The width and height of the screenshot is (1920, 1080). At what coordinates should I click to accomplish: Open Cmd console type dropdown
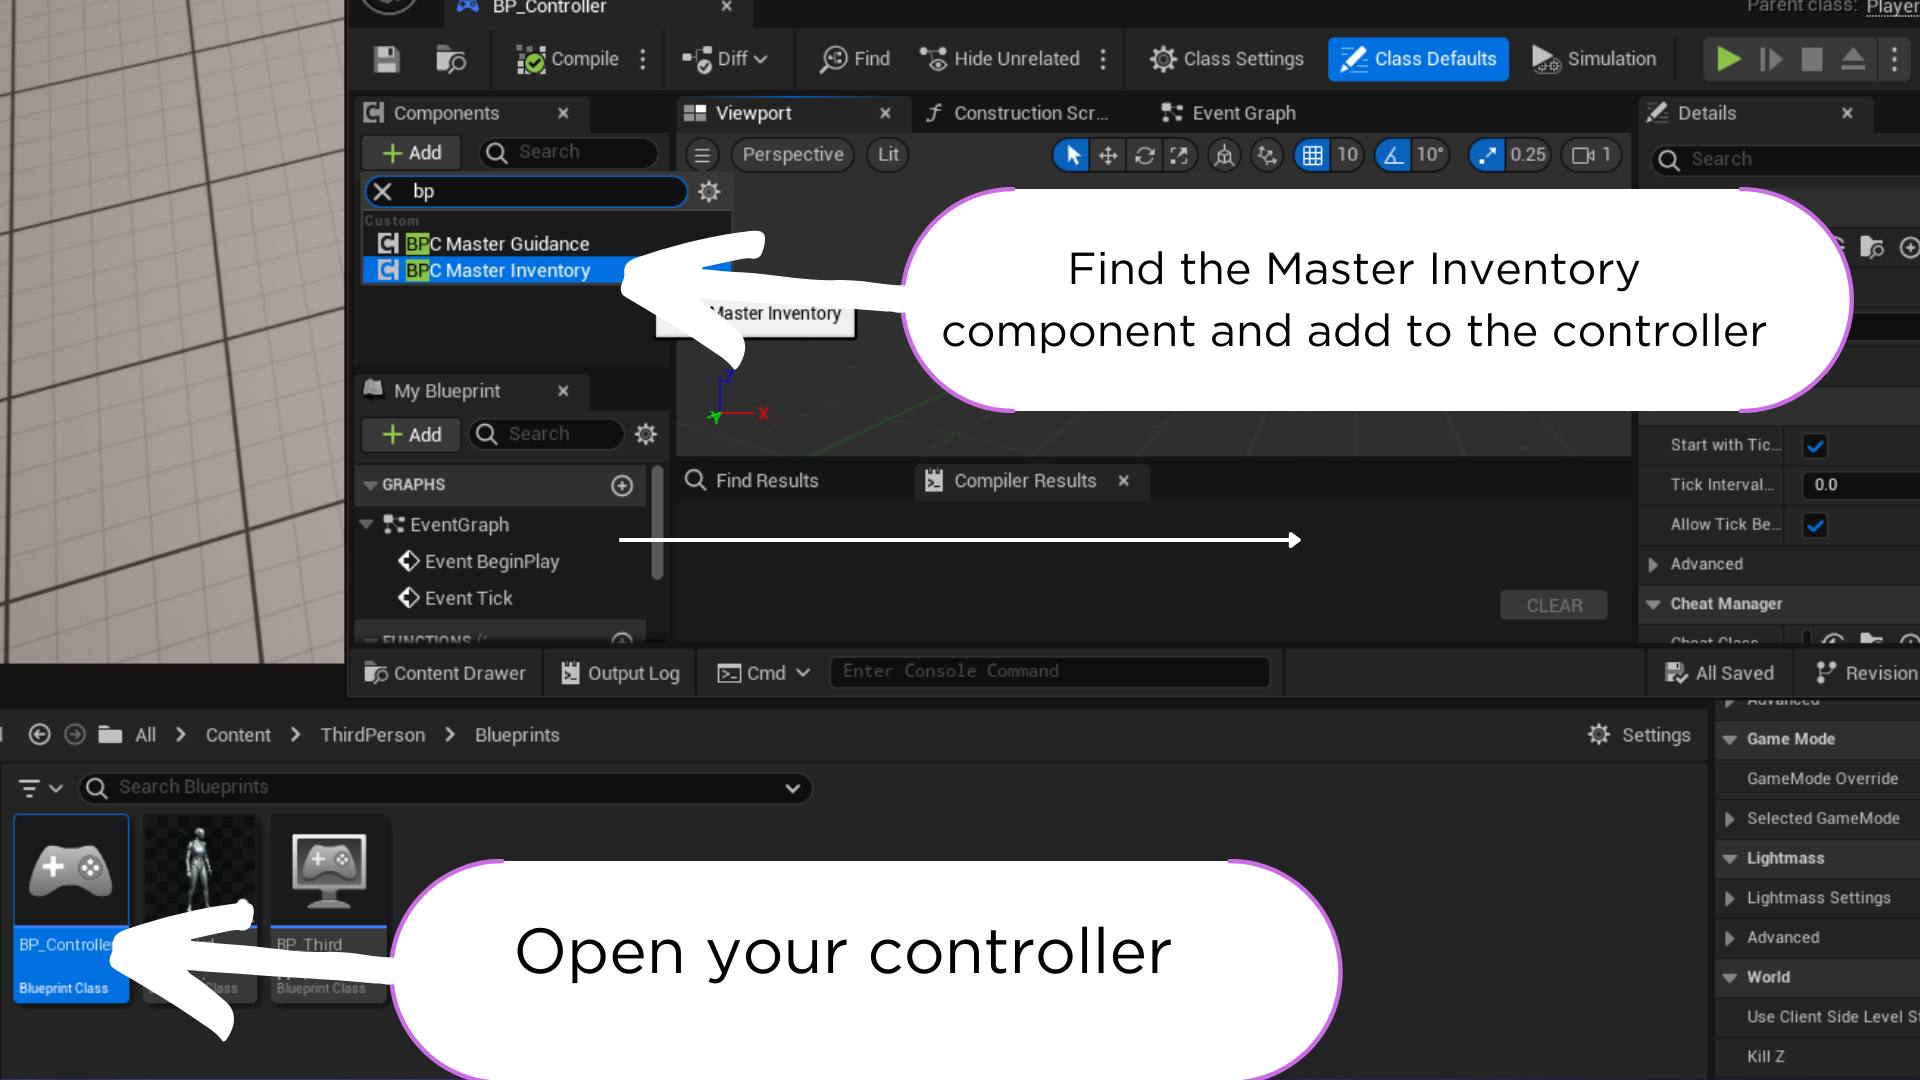tap(764, 673)
